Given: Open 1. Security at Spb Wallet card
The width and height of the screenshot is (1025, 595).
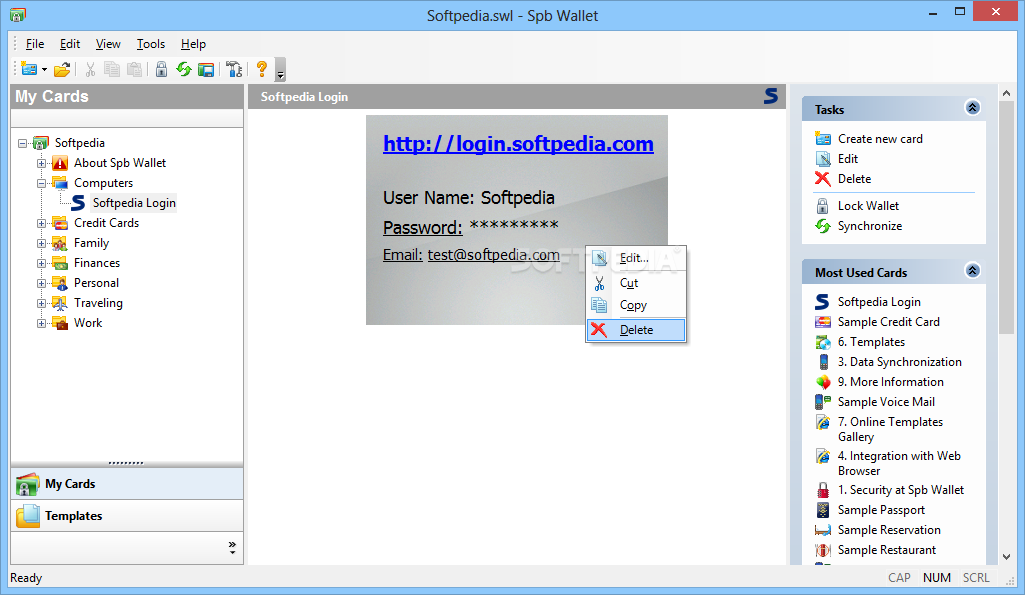Looking at the screenshot, I should (901, 490).
